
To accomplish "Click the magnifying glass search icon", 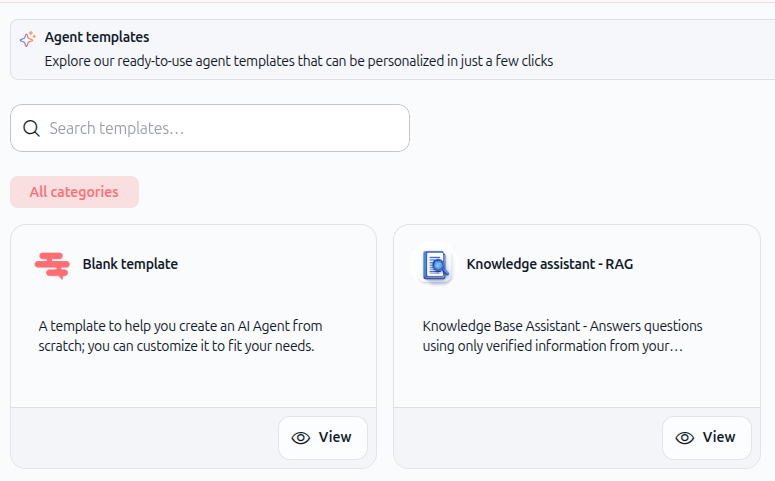I will [x=32, y=129].
